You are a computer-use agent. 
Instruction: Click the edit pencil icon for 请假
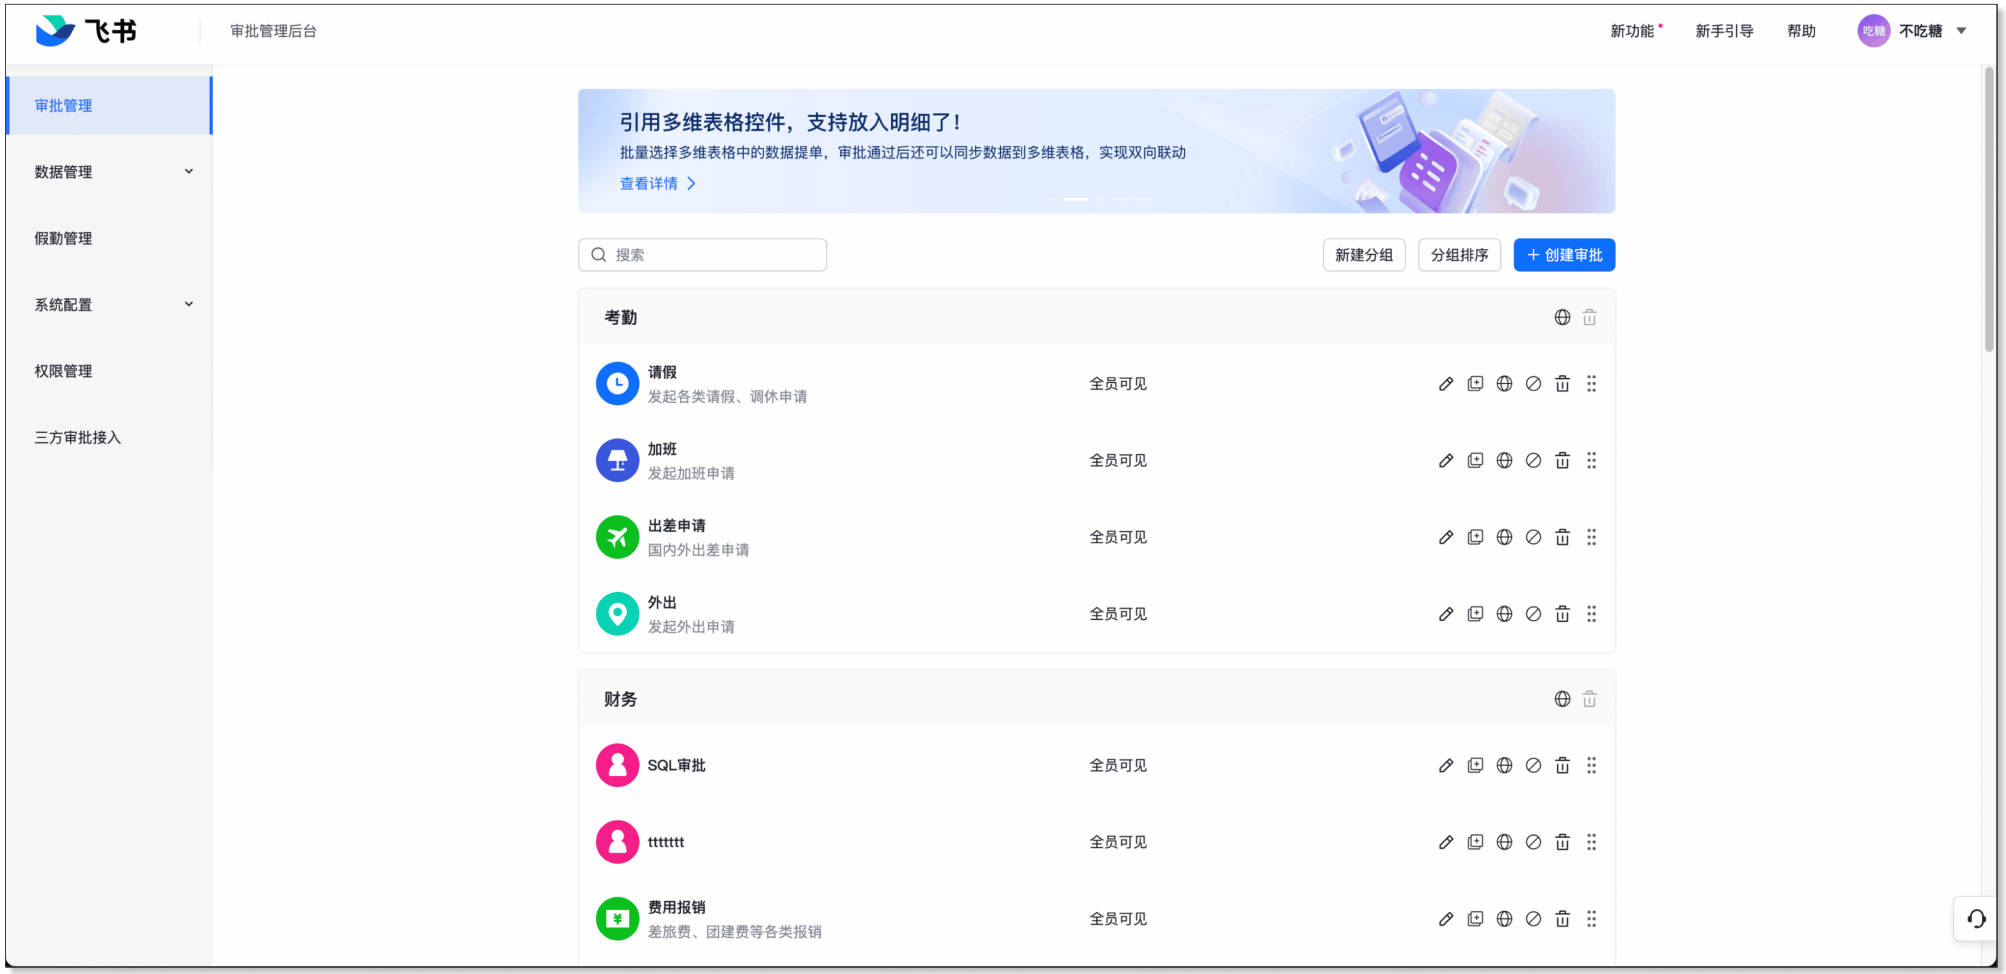click(1445, 384)
